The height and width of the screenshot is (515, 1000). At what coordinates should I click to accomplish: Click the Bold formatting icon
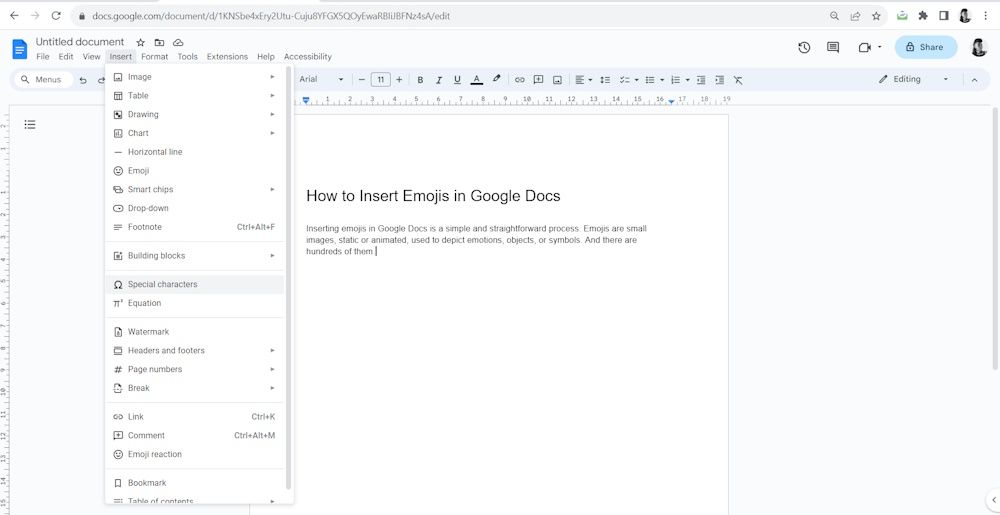click(420, 80)
